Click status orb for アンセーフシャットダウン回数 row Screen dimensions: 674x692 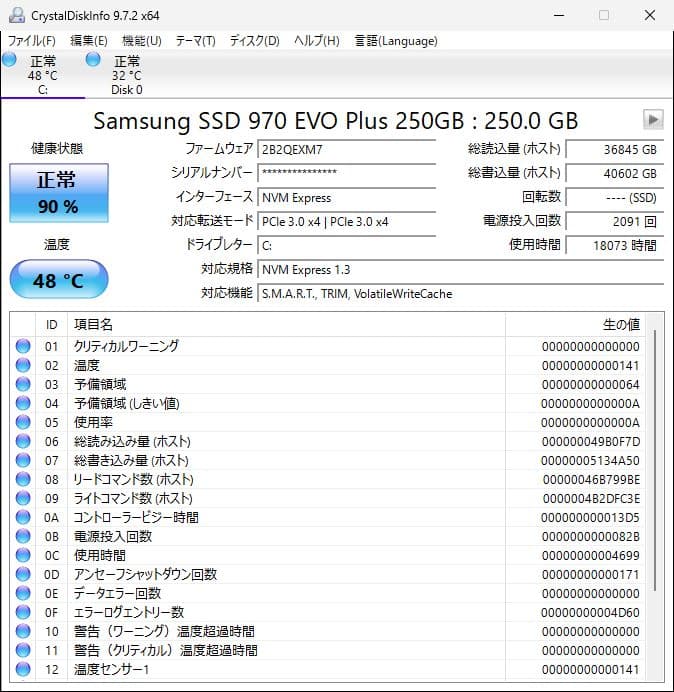(23, 574)
